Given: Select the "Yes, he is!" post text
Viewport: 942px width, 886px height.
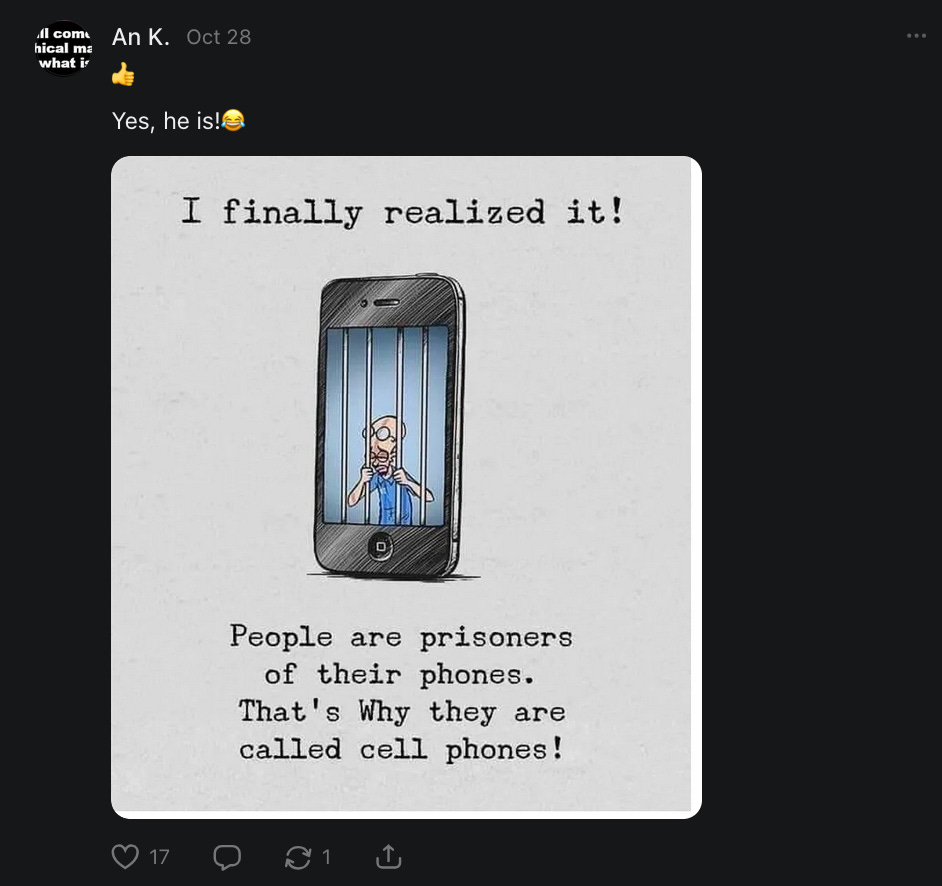Looking at the screenshot, I should point(166,121).
